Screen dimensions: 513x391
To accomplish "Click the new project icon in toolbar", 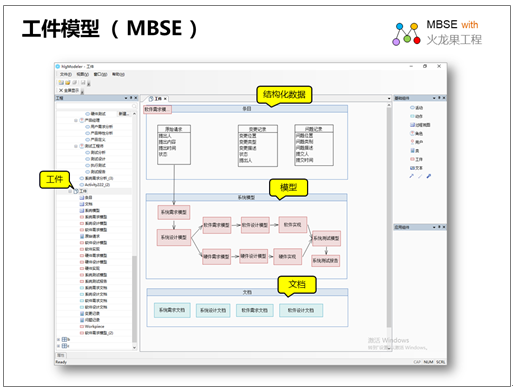I will click(x=61, y=82).
